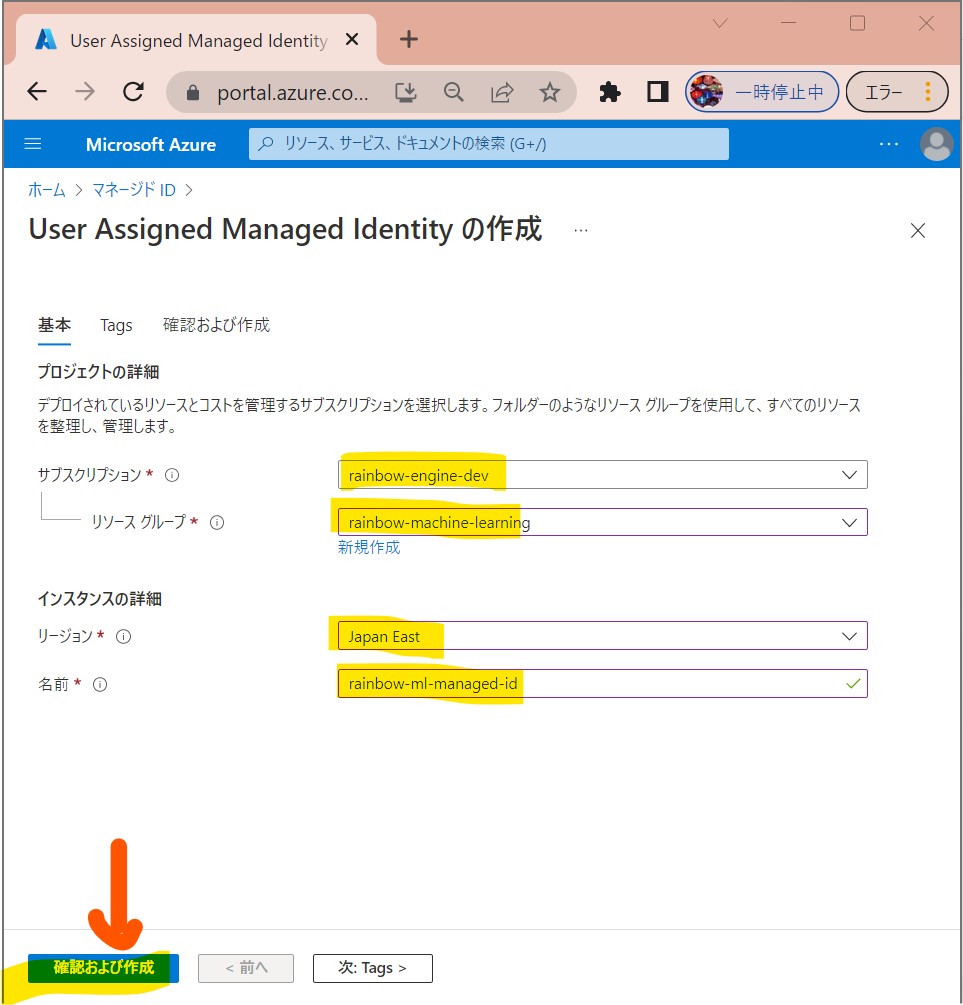Click the エラー browser menu button
963x1005 pixels.
tap(897, 92)
